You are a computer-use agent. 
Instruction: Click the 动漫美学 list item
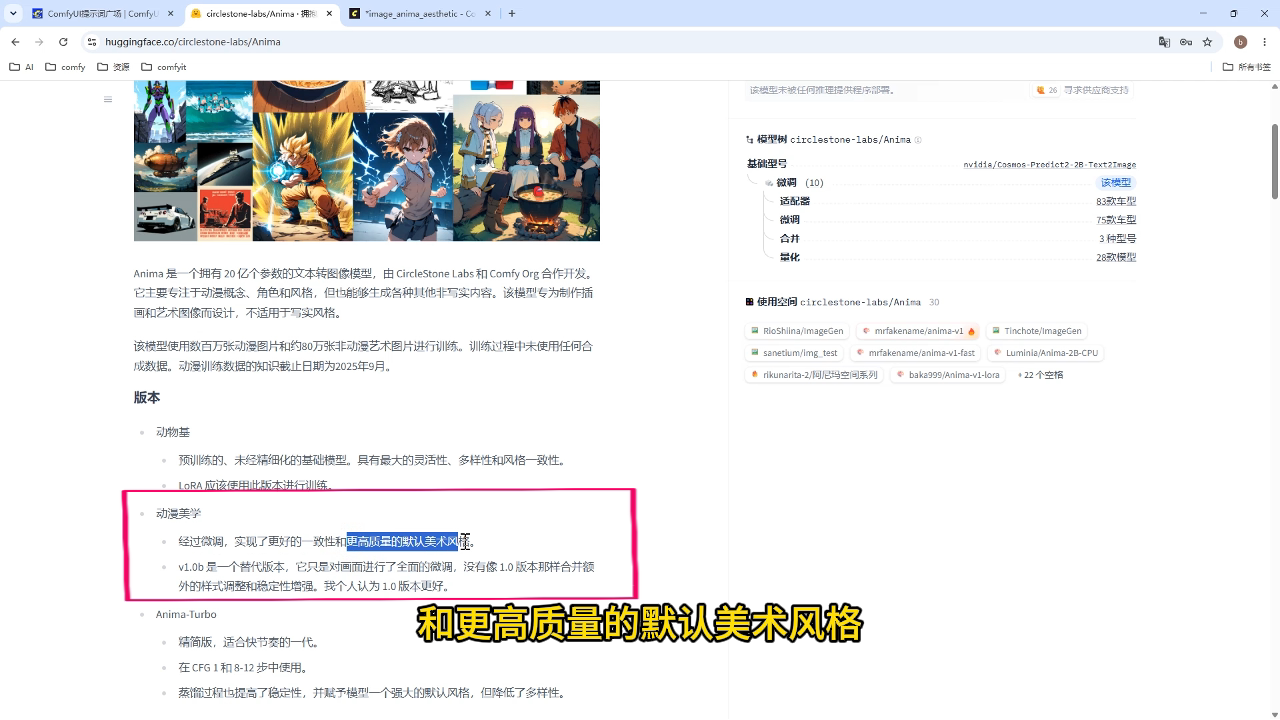(x=178, y=513)
